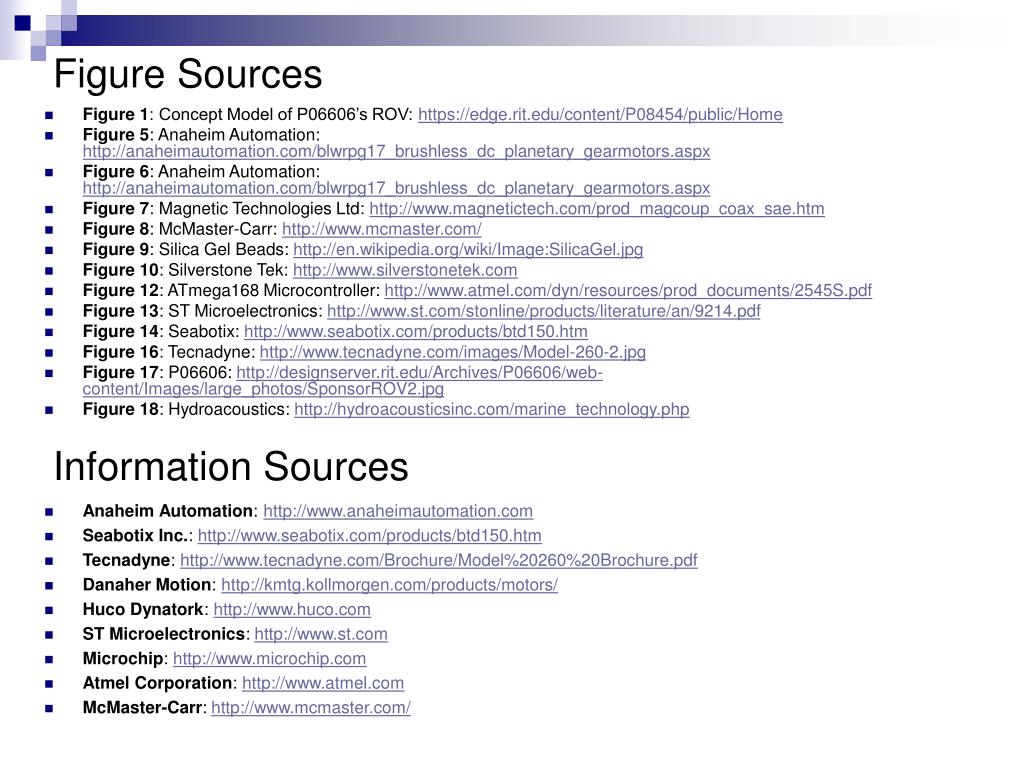This screenshot has height=768, width=1024.
Task: Open Tecnadyne Model 260 Brochure.pdf link
Action: [x=439, y=560]
